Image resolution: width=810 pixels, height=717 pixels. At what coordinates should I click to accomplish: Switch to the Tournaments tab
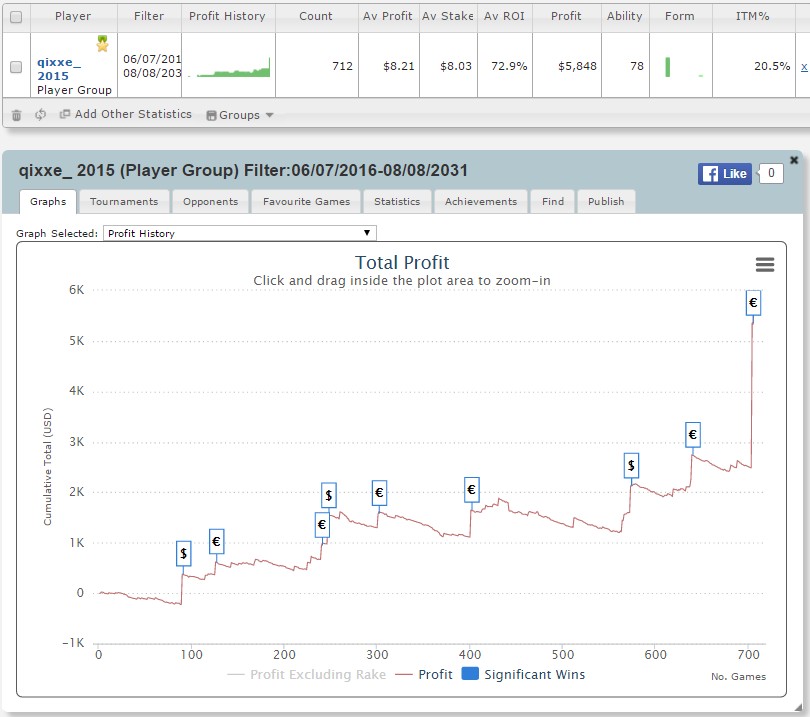(124, 201)
